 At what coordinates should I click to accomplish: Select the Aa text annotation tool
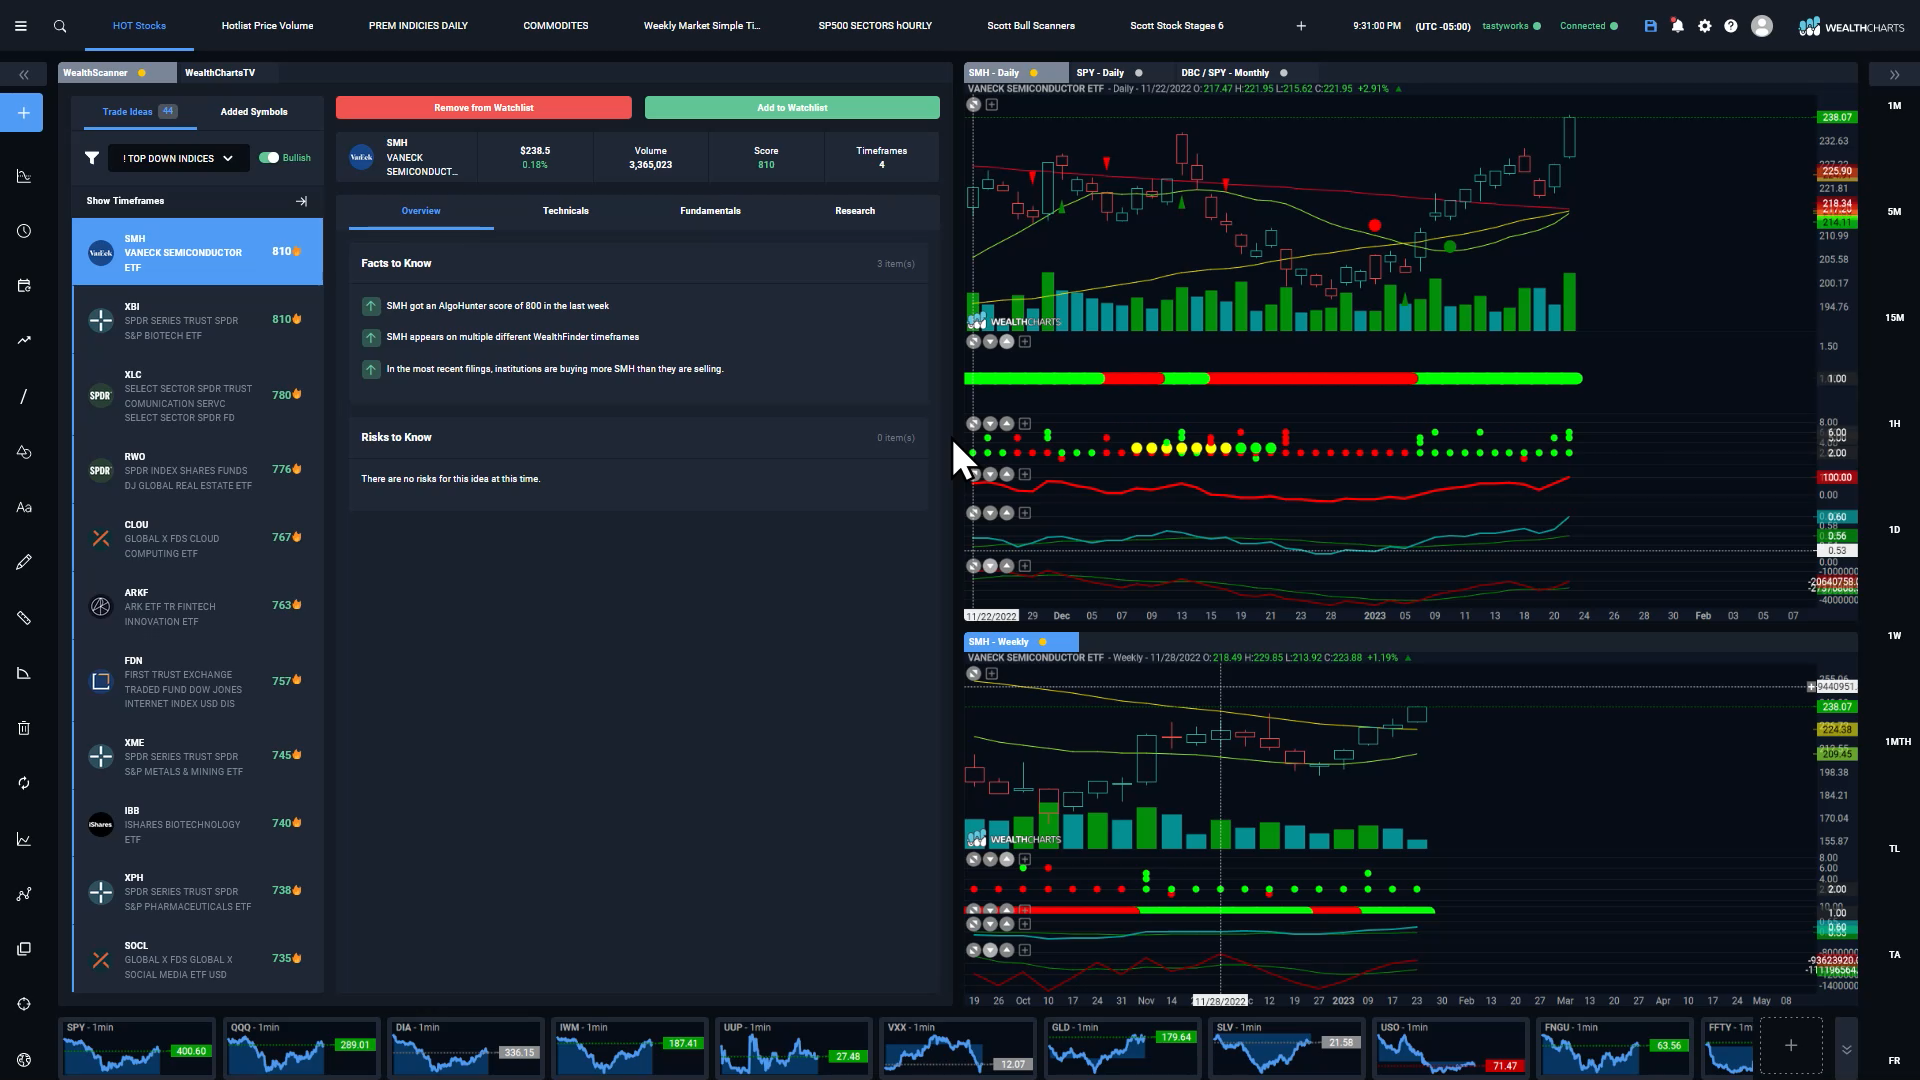[x=24, y=507]
